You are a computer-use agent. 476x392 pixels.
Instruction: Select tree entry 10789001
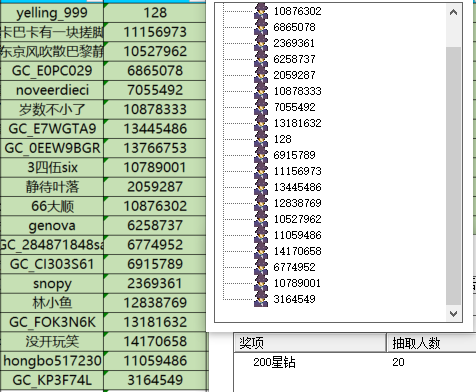[x=297, y=283]
